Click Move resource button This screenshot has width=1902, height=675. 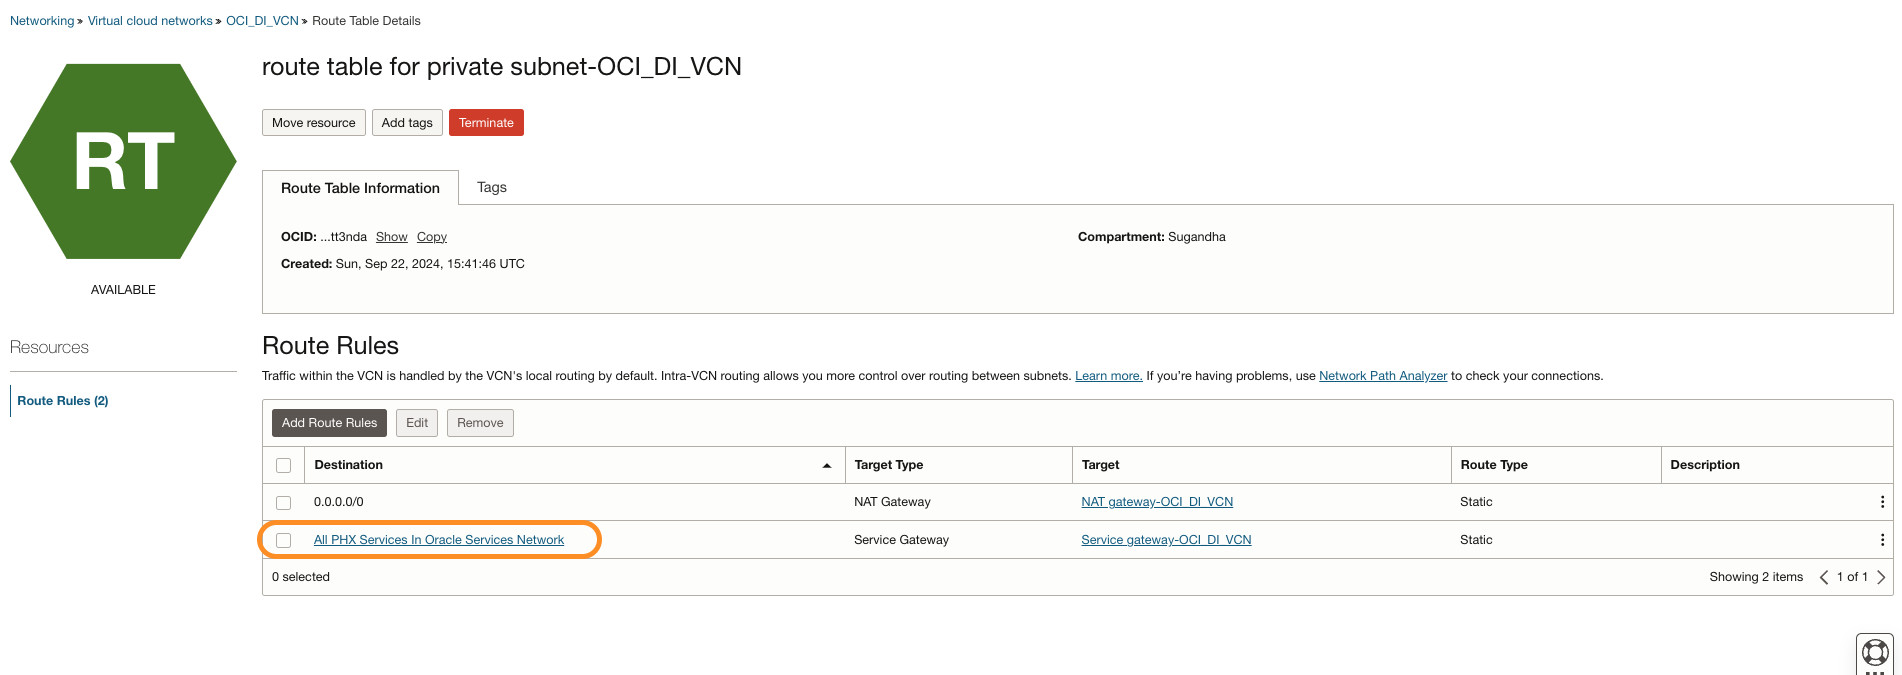314,122
